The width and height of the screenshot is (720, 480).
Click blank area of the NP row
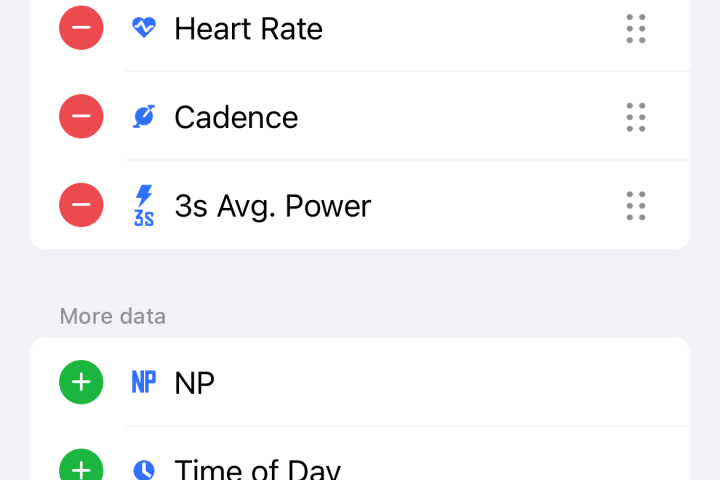[450, 382]
